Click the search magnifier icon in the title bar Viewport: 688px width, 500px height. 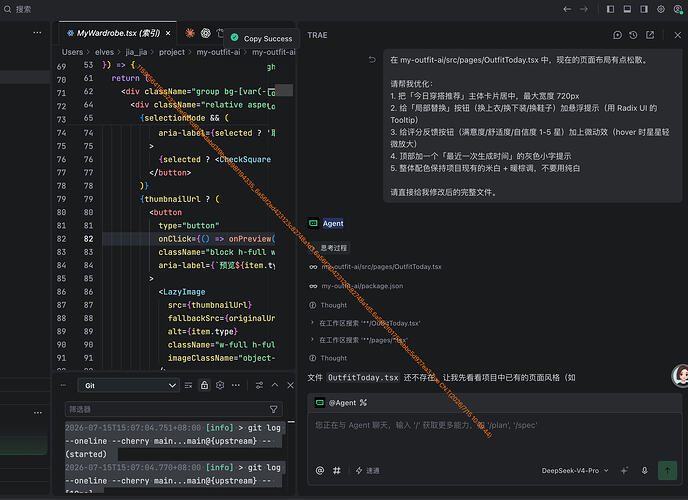click(7, 9)
